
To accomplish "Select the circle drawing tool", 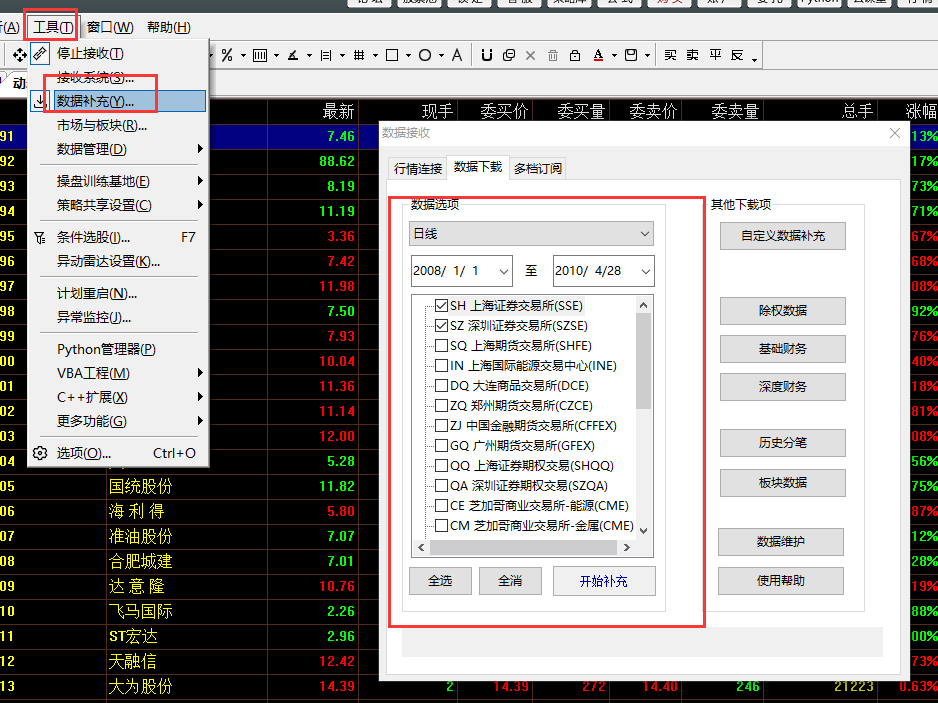I will pyautogui.click(x=425, y=55).
